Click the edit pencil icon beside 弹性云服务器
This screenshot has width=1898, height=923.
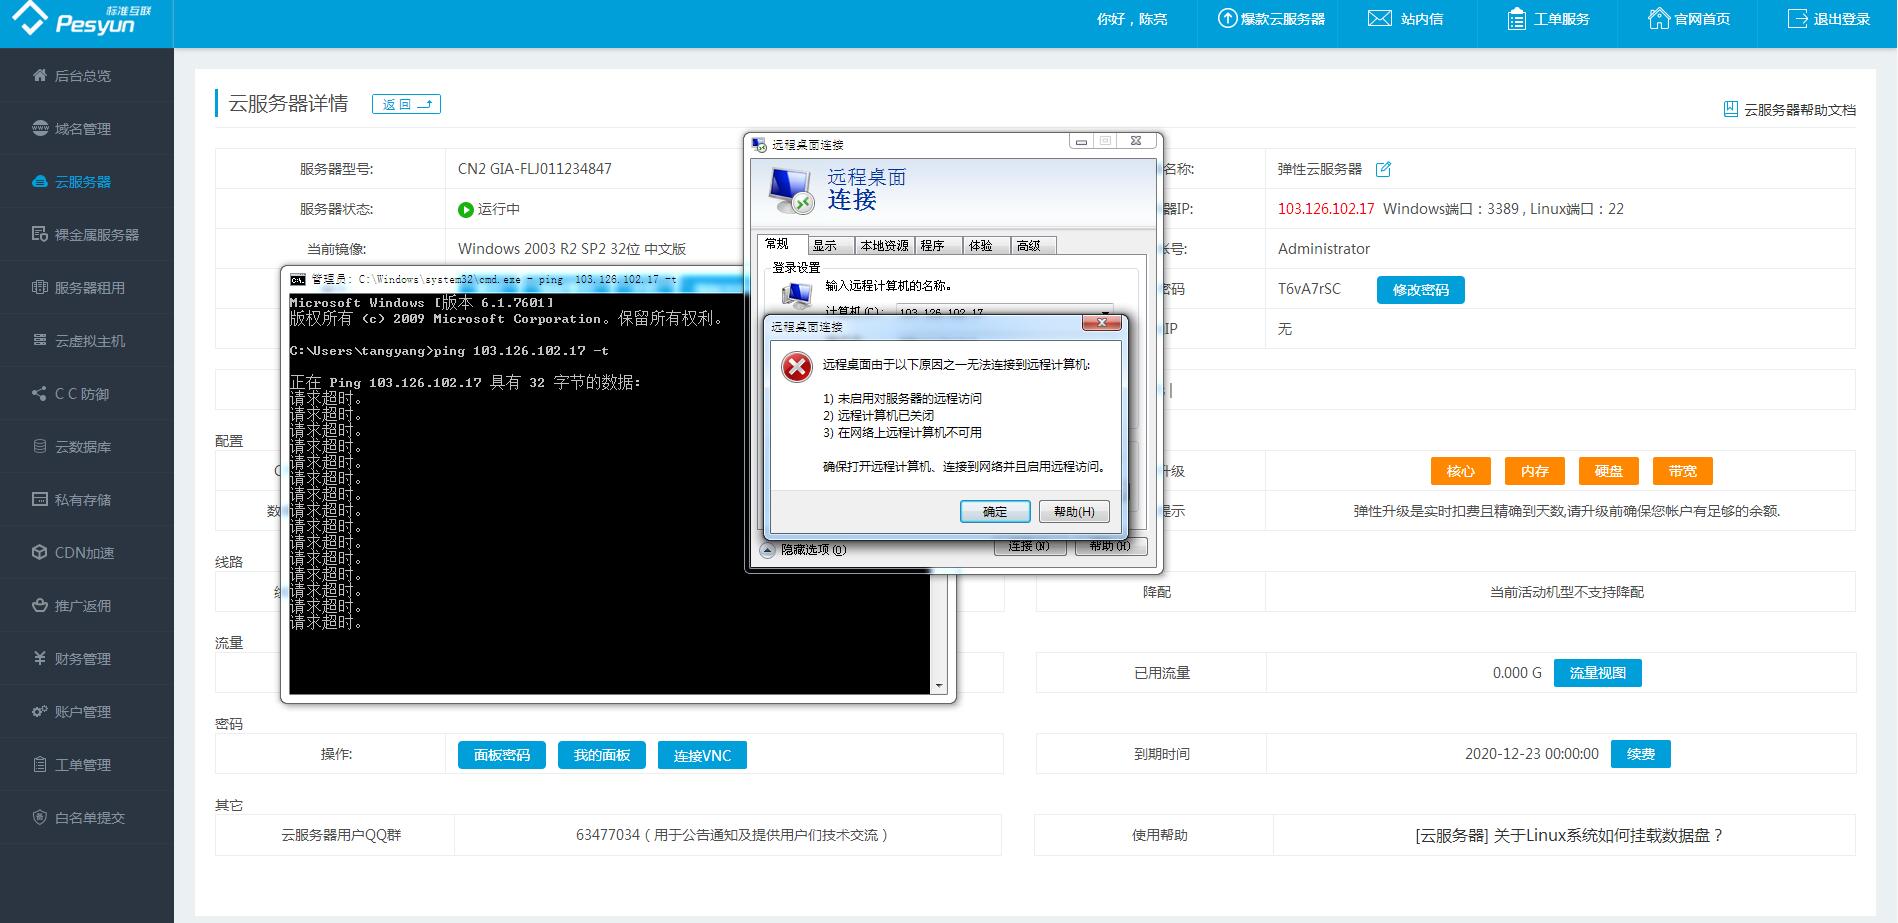(1383, 169)
